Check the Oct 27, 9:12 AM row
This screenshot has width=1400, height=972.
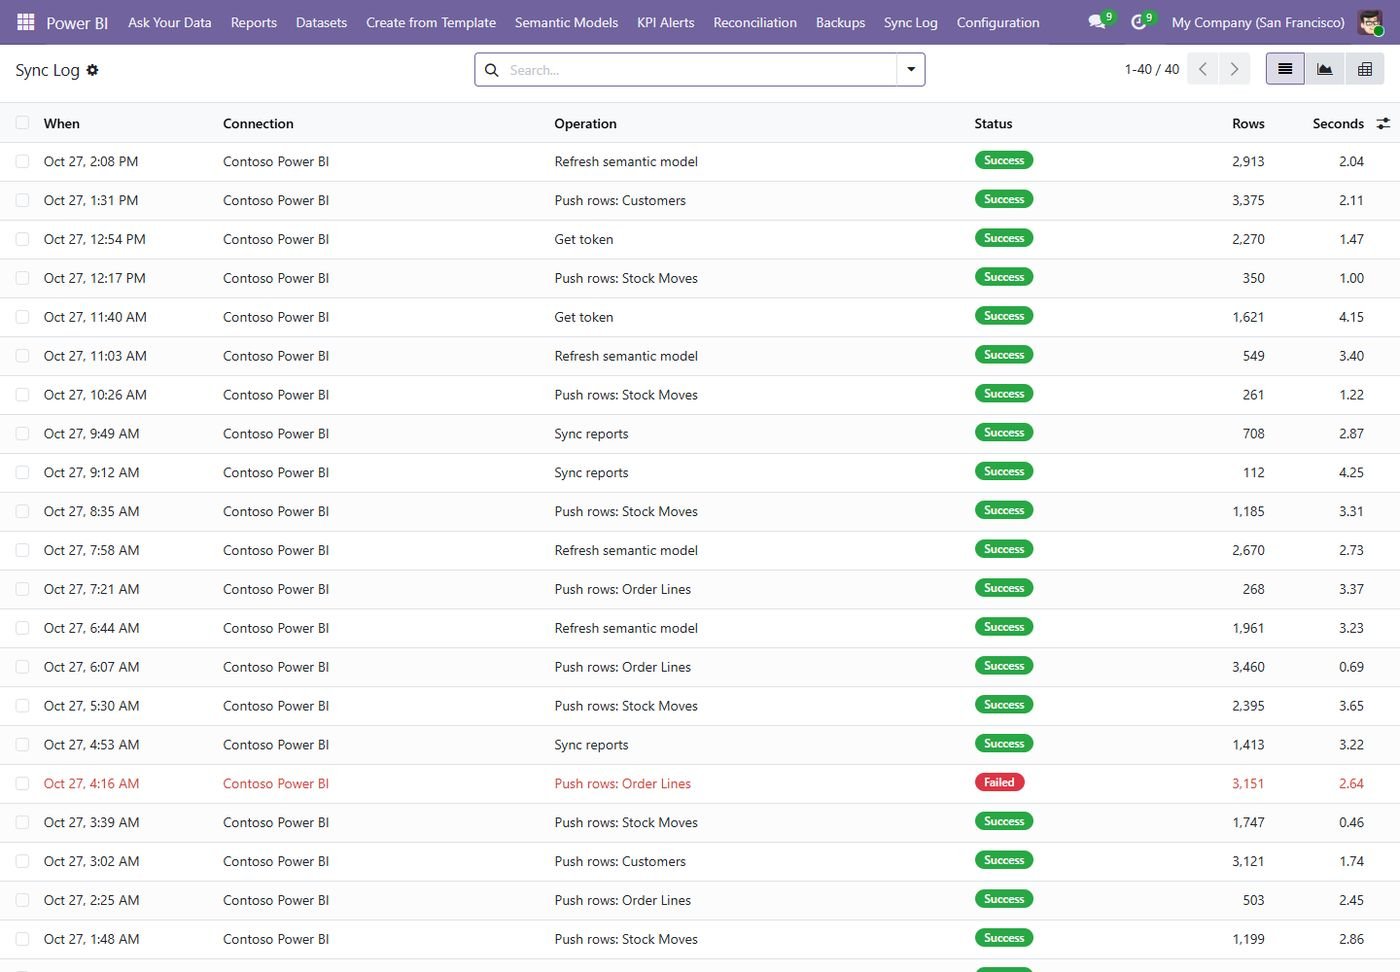22,472
